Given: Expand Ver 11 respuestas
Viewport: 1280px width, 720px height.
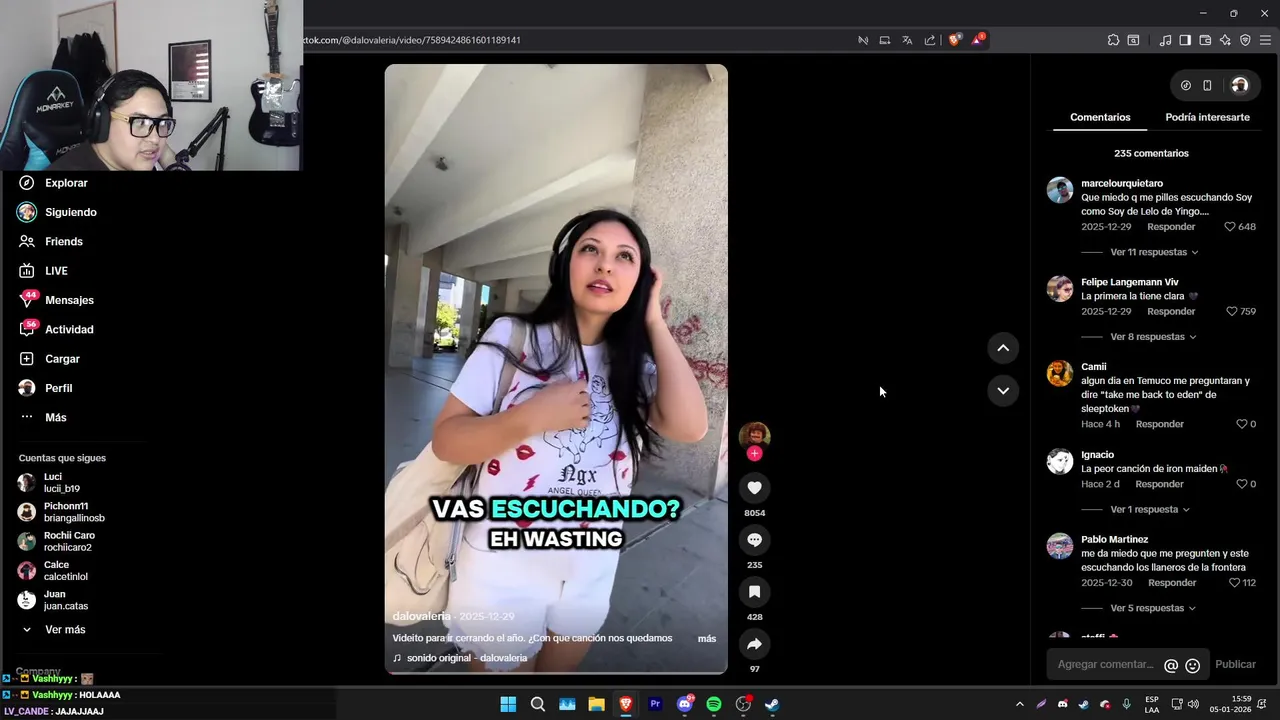Looking at the screenshot, I should pyautogui.click(x=1154, y=252).
